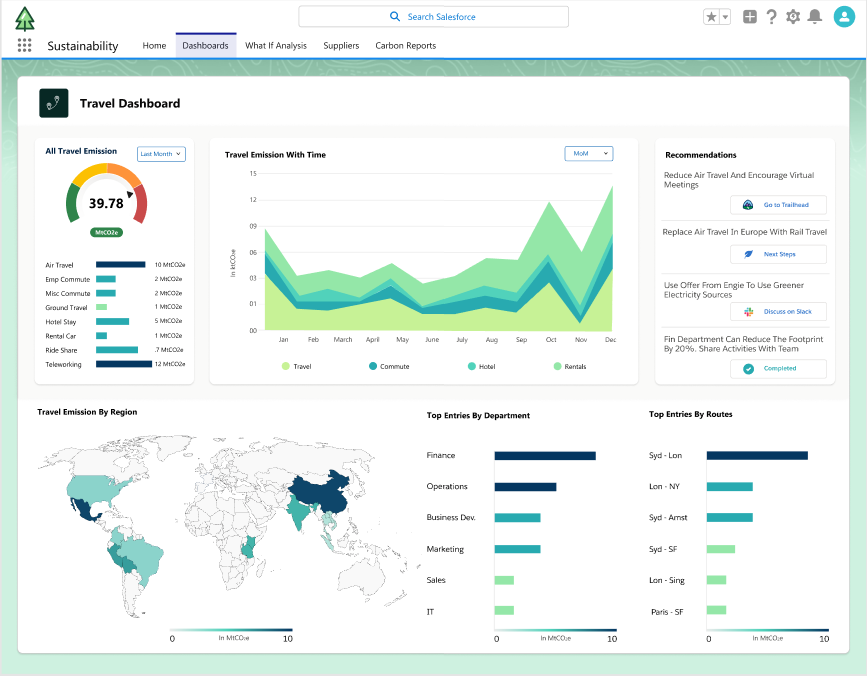Viewport: 867px width, 676px height.
Task: Click the Travel Dashboard header icon
Action: coord(53,103)
